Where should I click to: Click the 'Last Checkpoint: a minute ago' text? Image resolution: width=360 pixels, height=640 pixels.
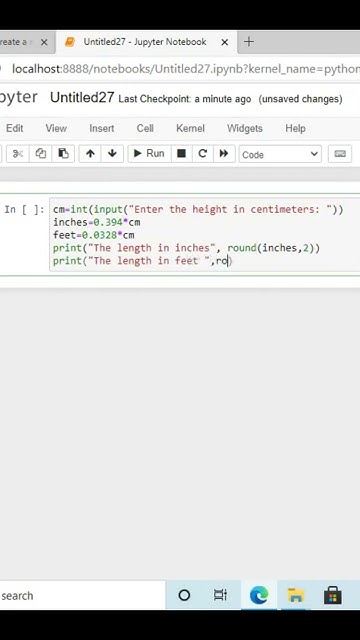tap(185, 99)
